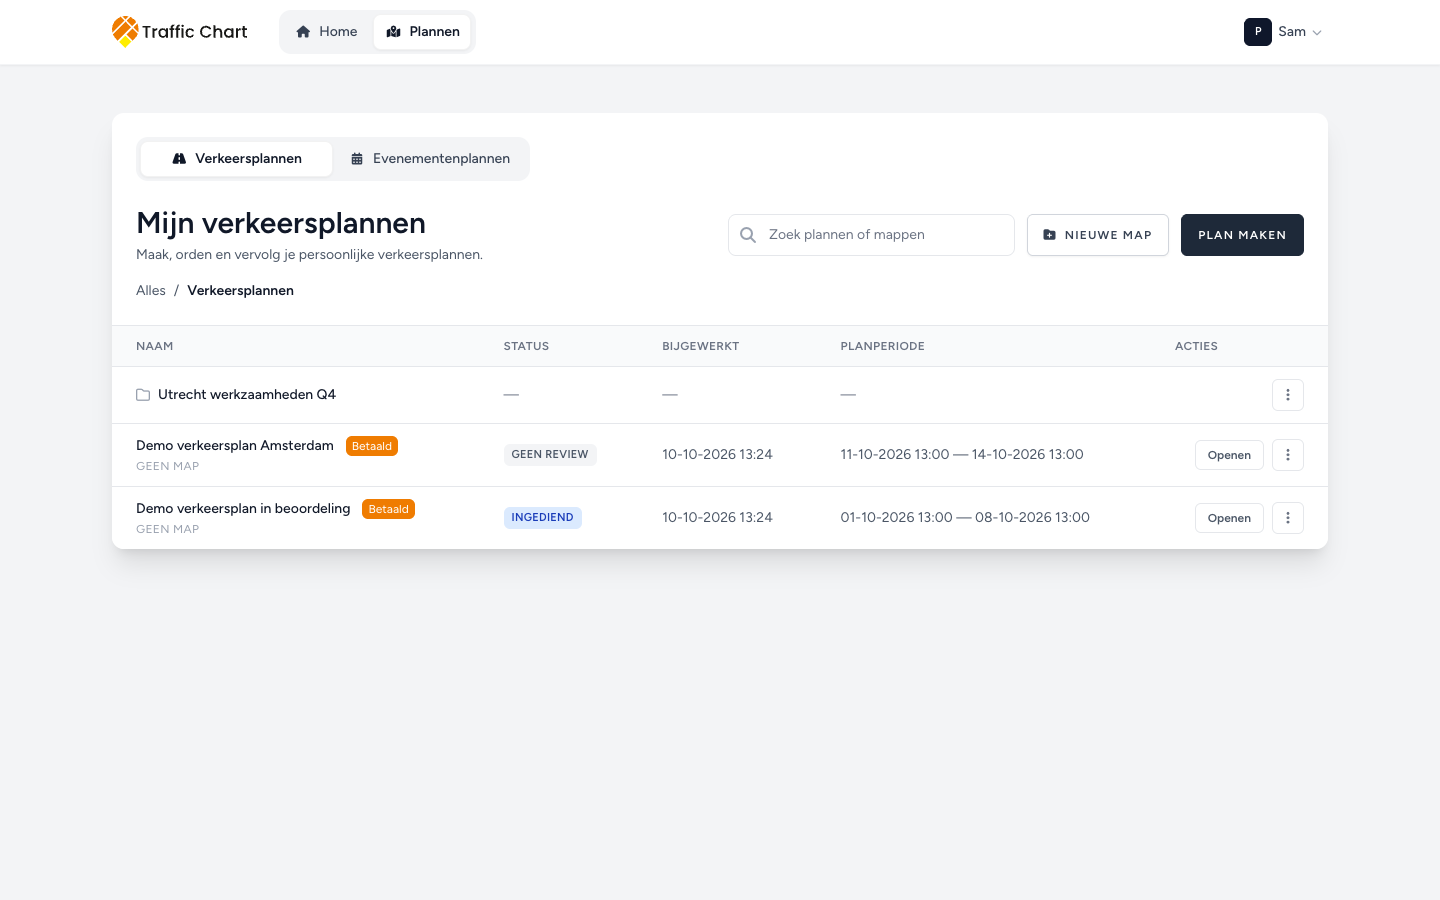Focus the Zoek plannen of mappen field
Image resolution: width=1440 pixels, height=900 pixels.
pyautogui.click(x=871, y=235)
